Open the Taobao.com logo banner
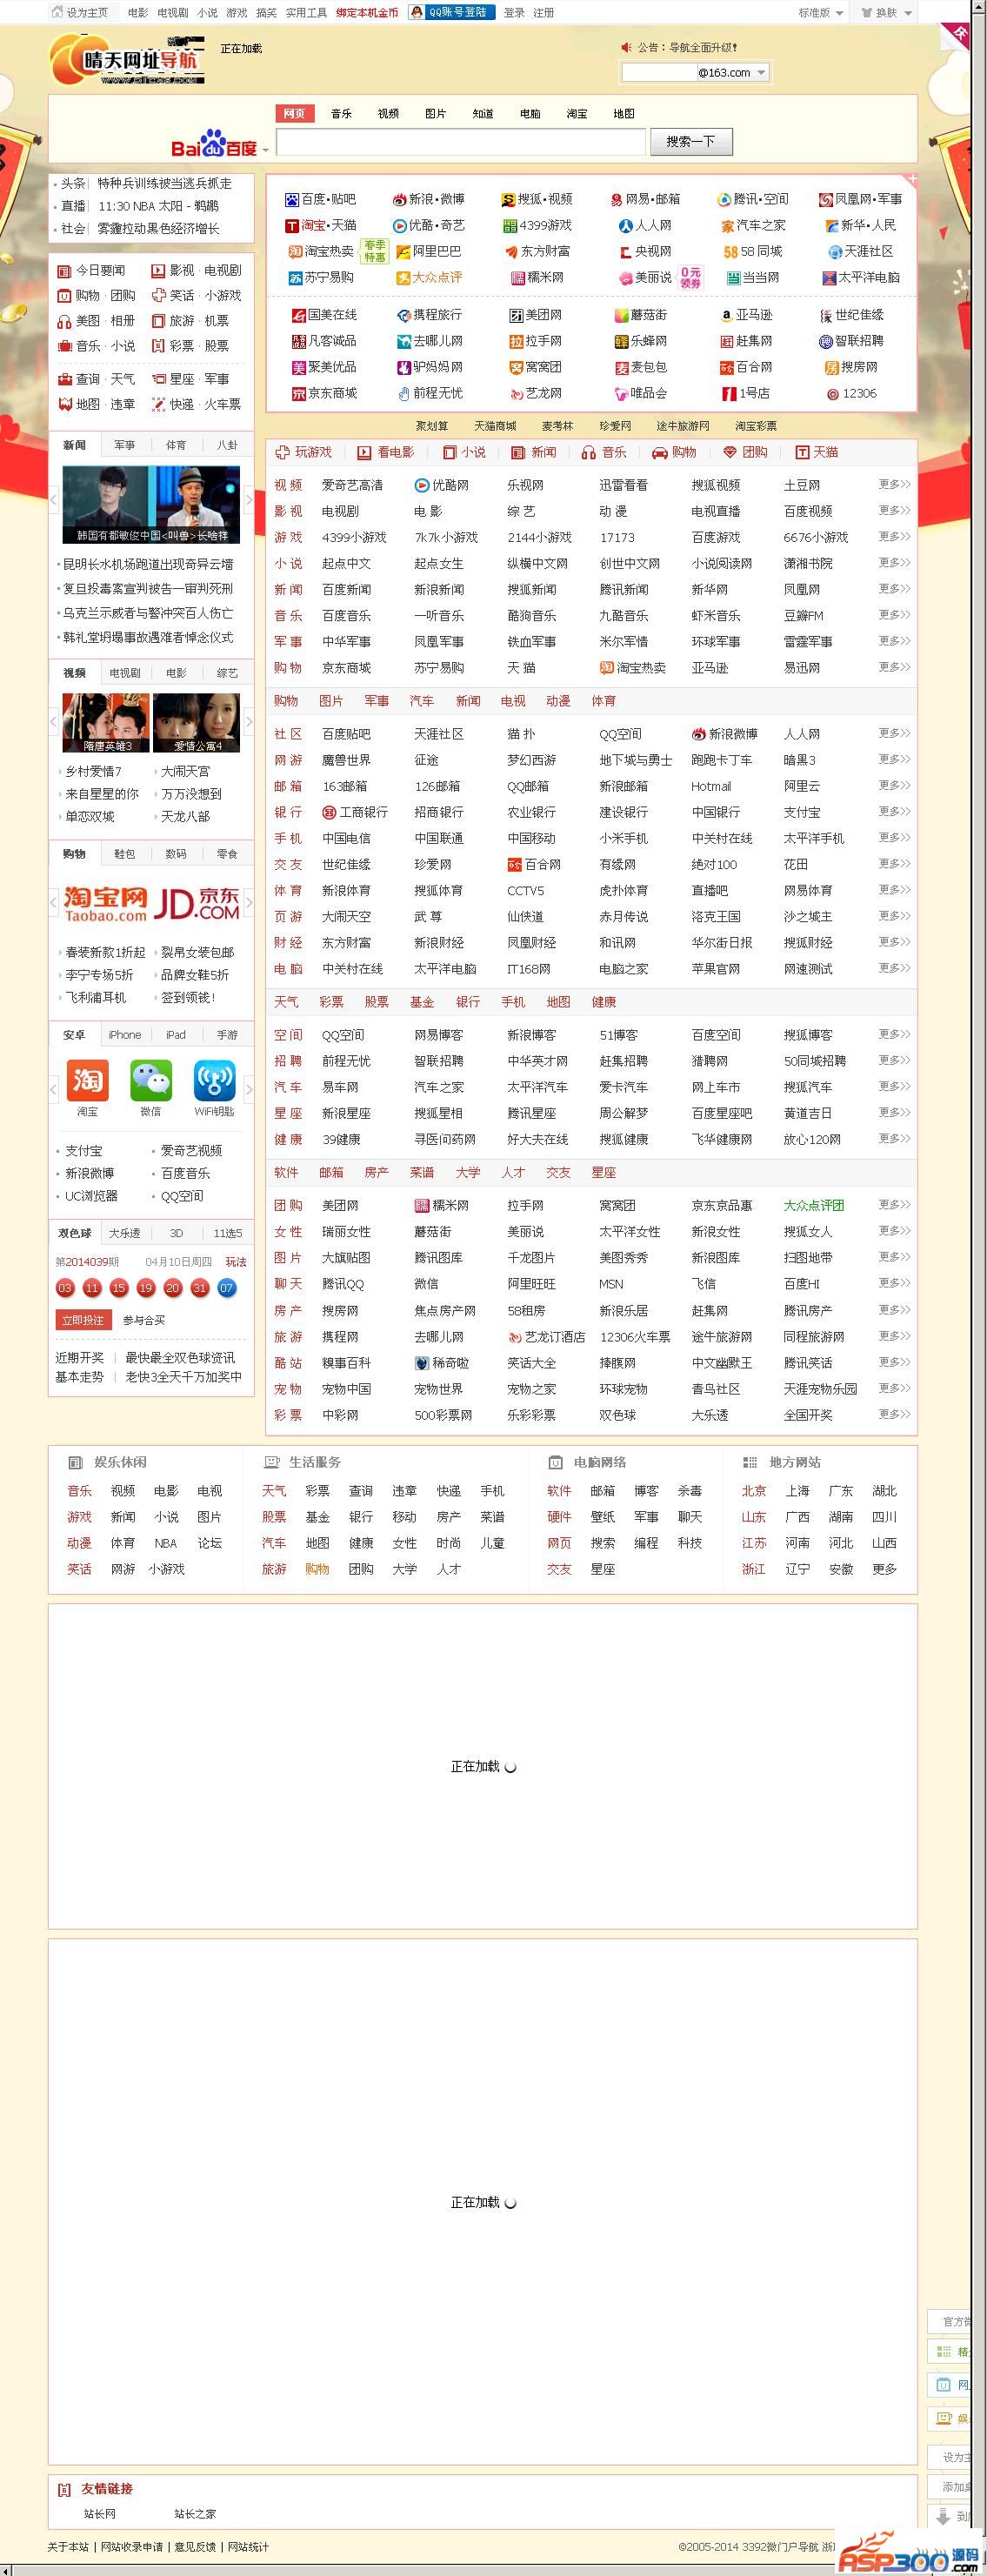 tap(106, 903)
